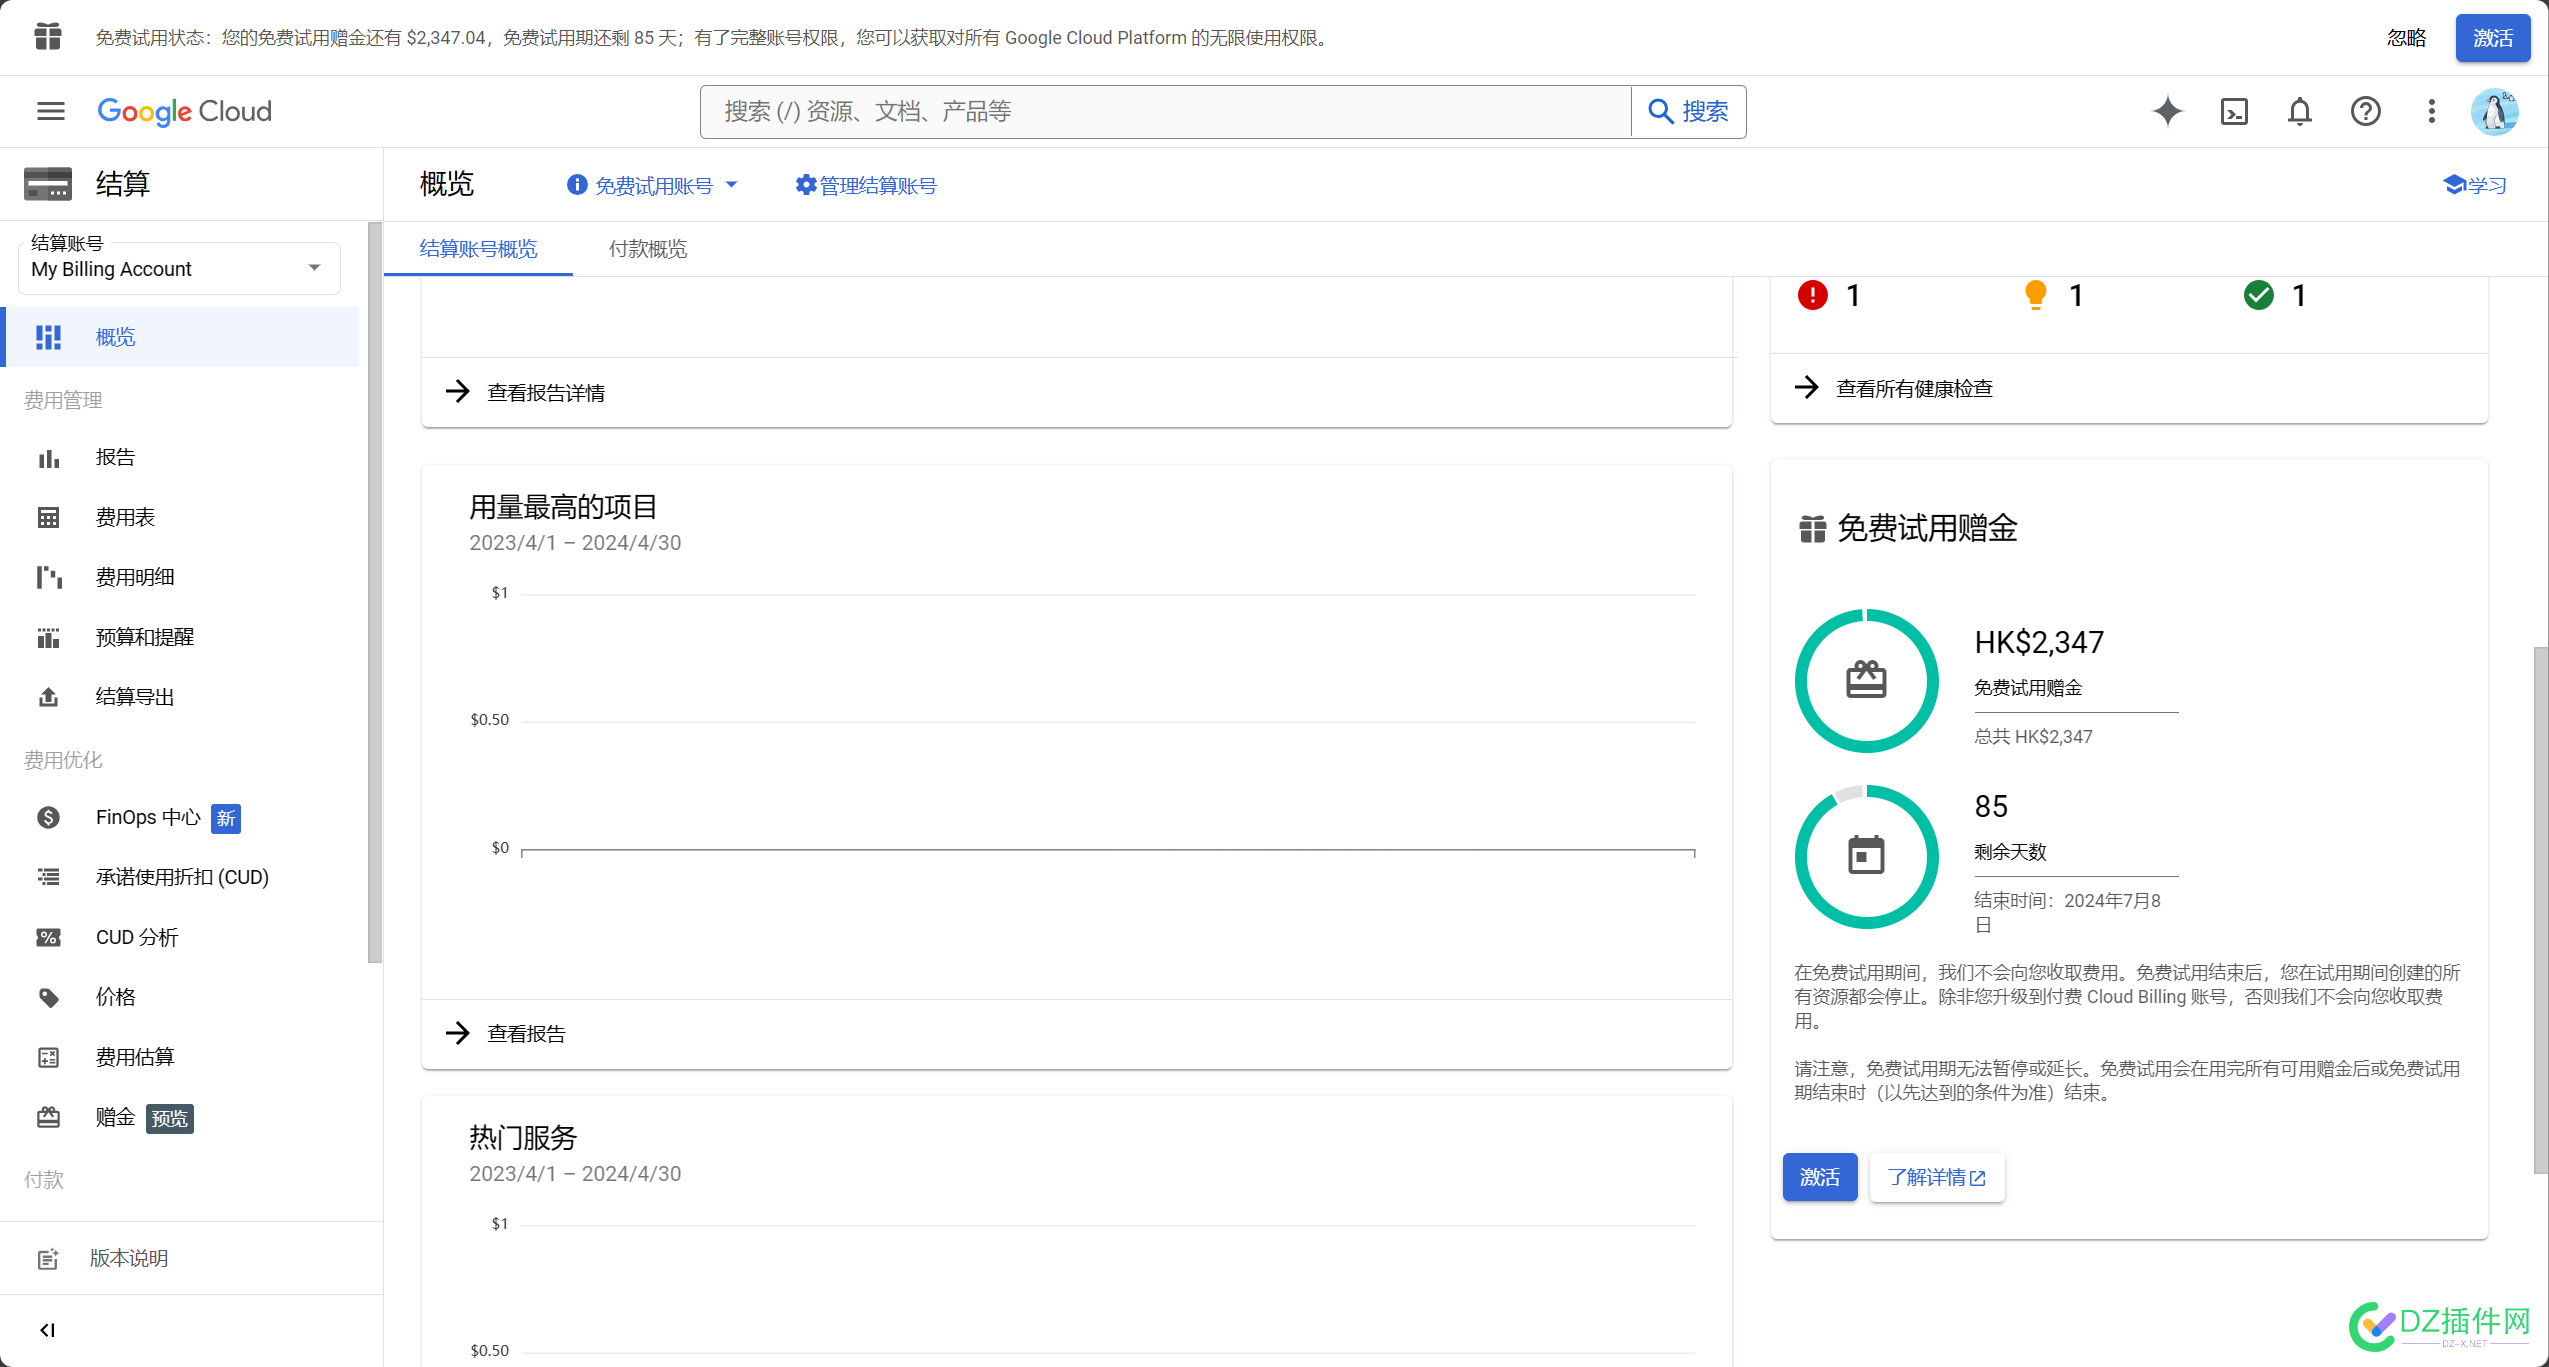Click the billing credit card icon
2549x1367 pixels.
point(48,184)
